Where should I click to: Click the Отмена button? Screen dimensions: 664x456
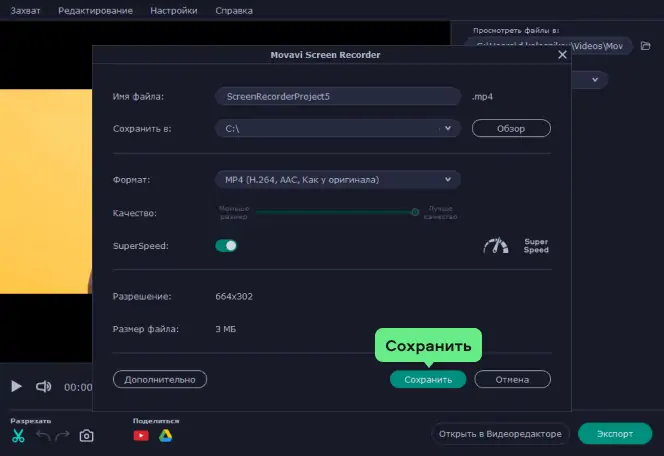coord(512,379)
